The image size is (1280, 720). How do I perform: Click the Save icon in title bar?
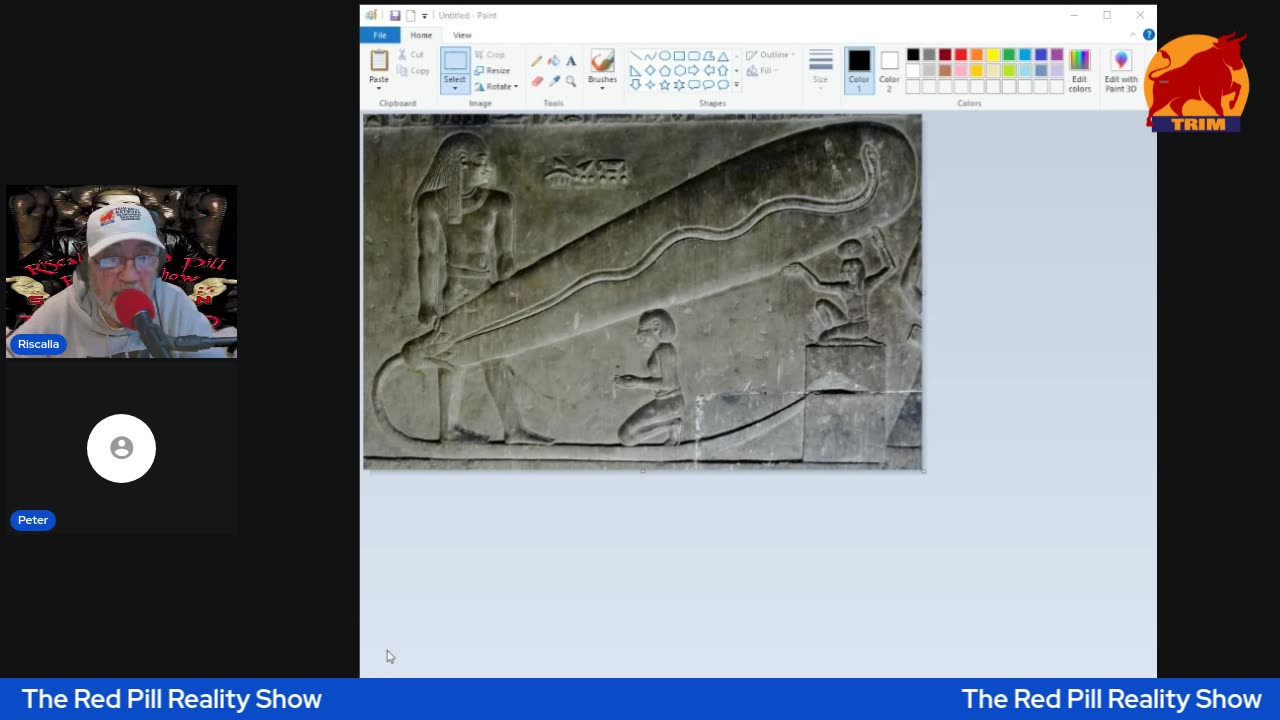pyautogui.click(x=395, y=15)
